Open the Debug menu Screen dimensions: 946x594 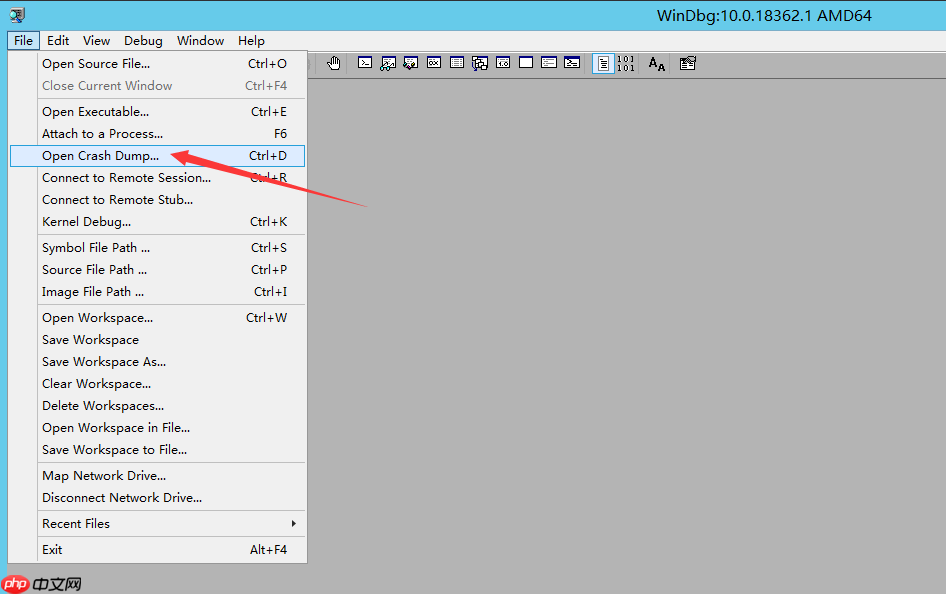click(x=143, y=40)
